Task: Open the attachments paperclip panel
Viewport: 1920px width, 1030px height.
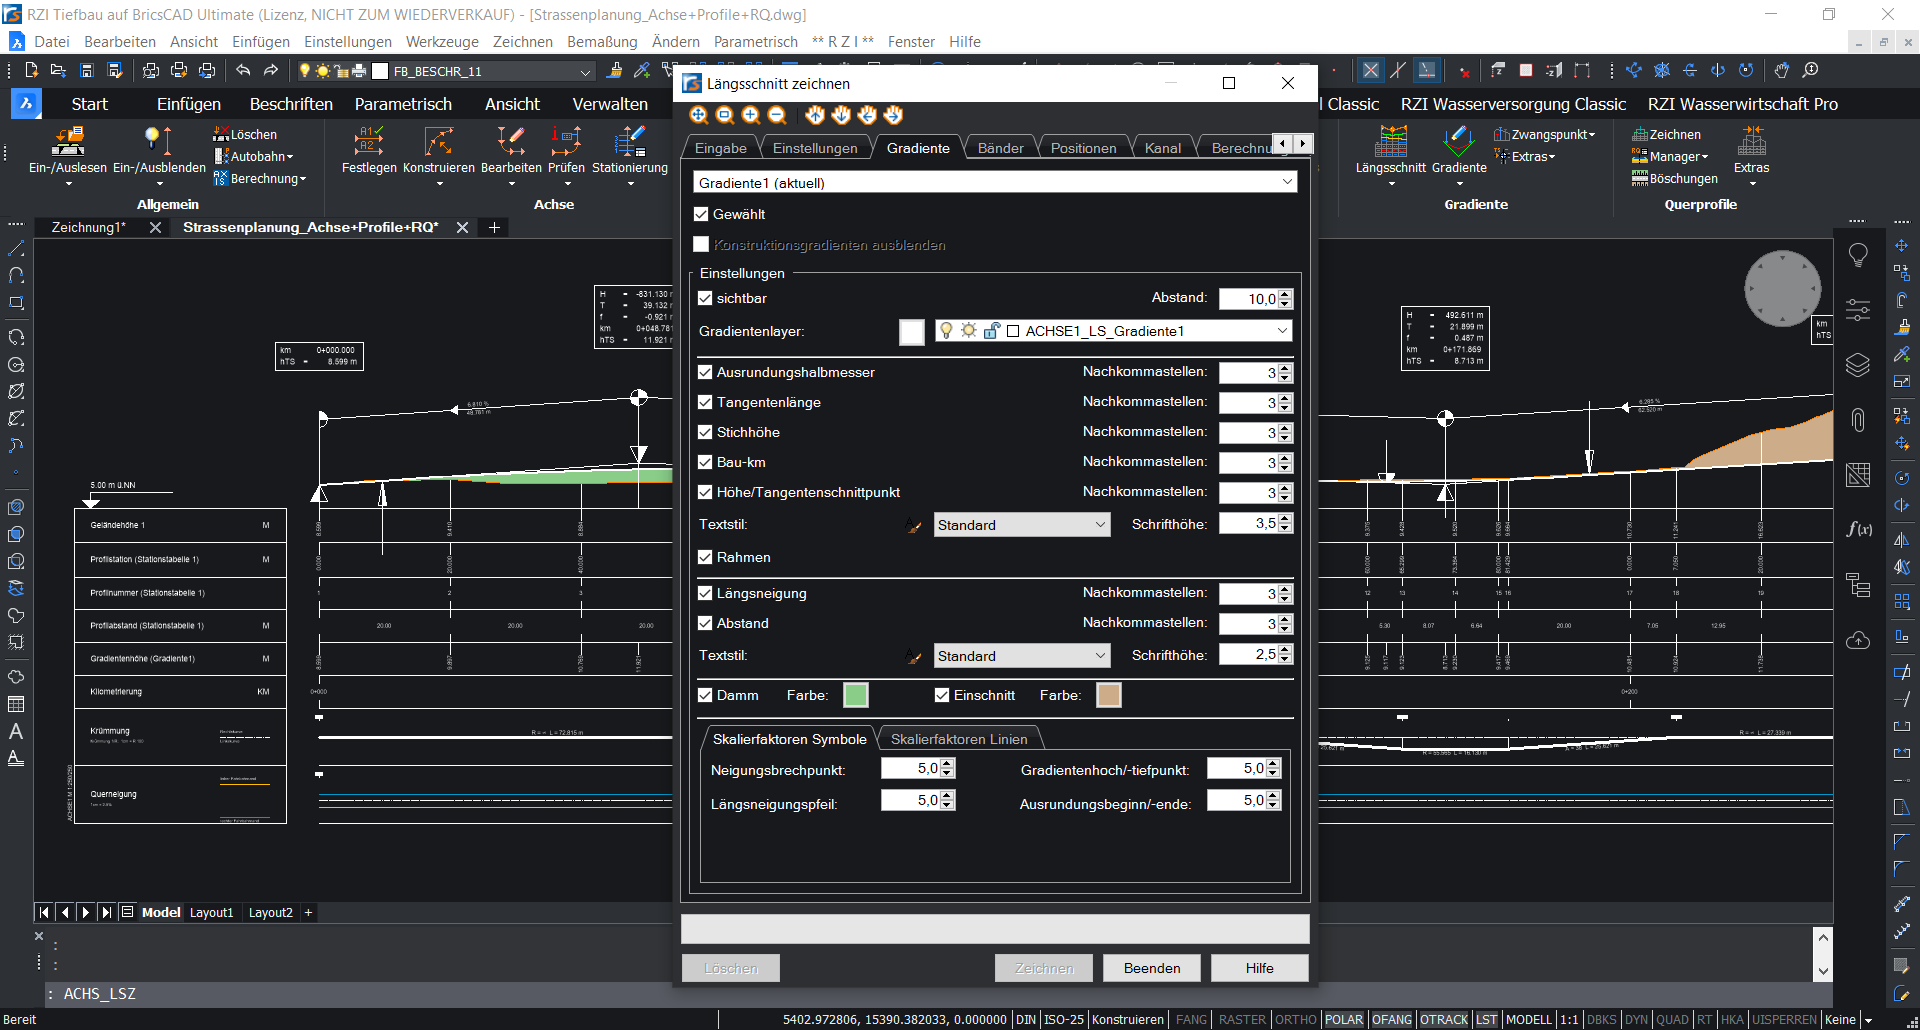Action: click(1858, 420)
